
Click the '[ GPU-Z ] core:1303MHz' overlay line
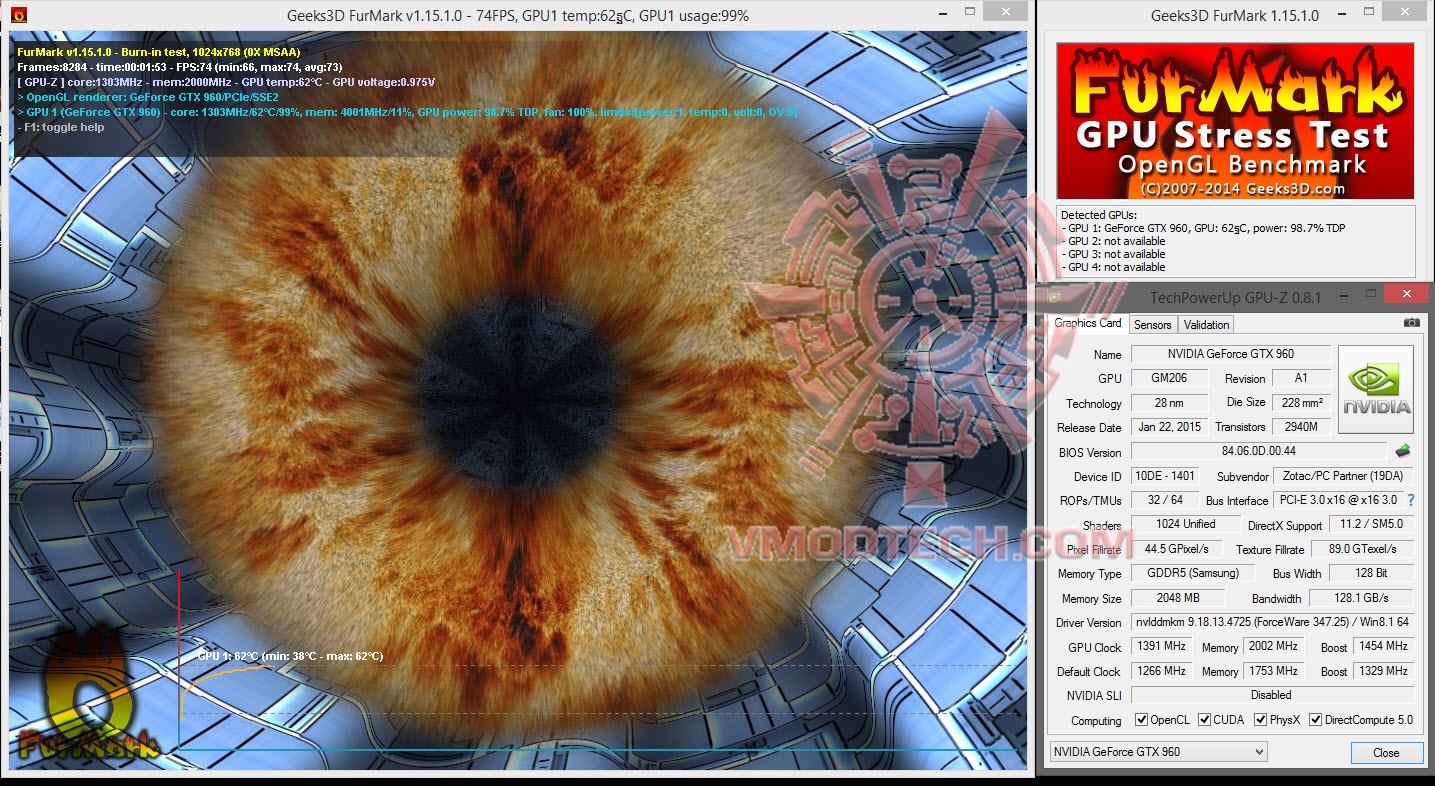(226, 82)
